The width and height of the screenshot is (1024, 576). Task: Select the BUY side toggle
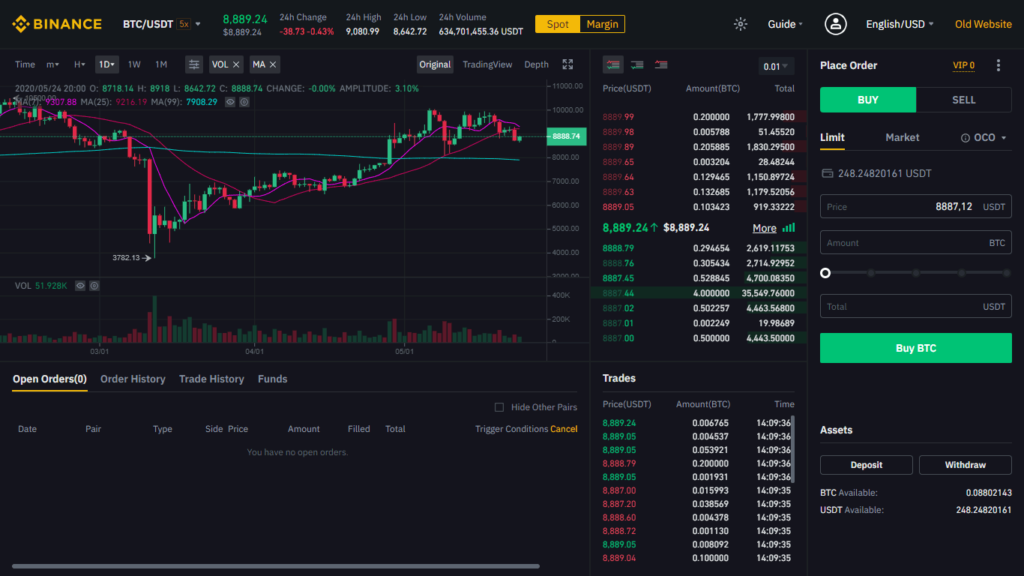pyautogui.click(x=868, y=100)
